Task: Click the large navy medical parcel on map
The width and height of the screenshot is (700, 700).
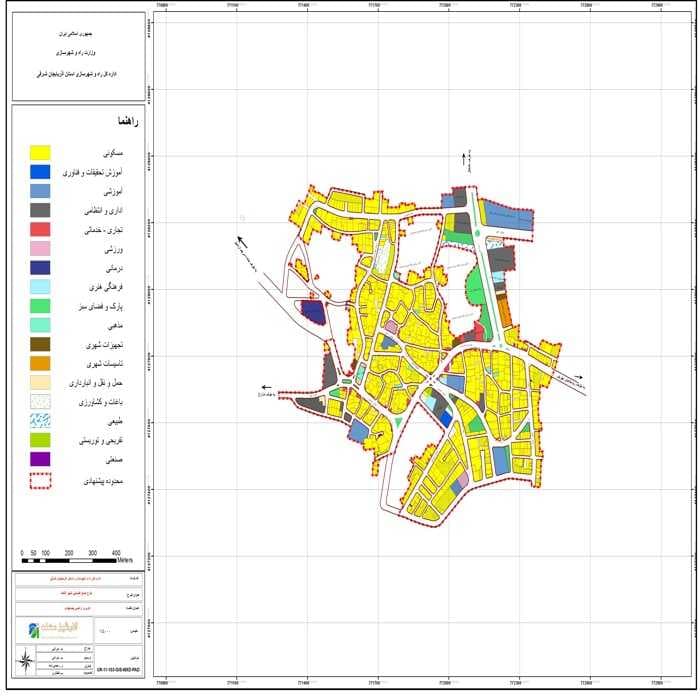Action: click(312, 312)
